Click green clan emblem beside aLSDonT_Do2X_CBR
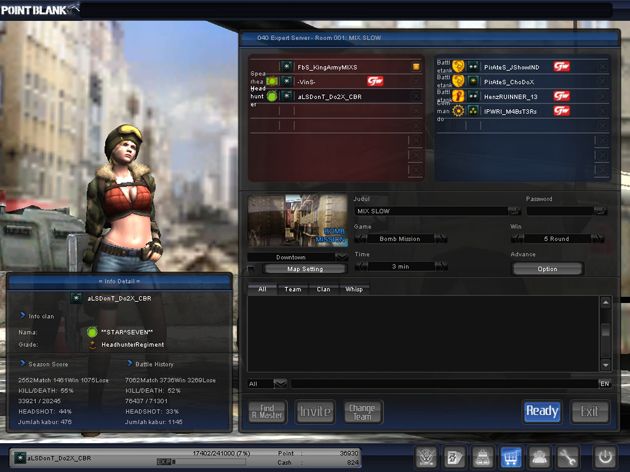Image resolution: width=630 pixels, height=472 pixels. 272,96
